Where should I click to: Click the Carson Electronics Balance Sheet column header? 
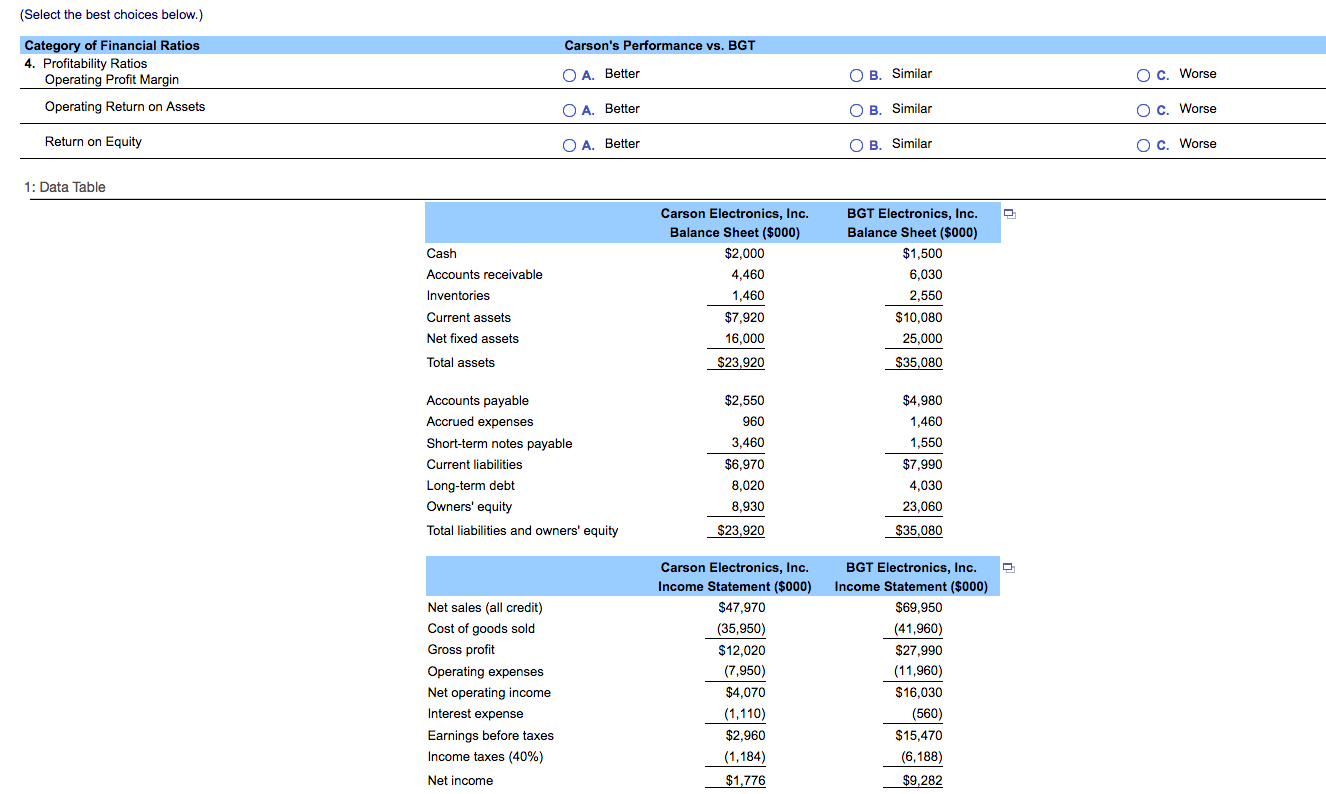[735, 221]
